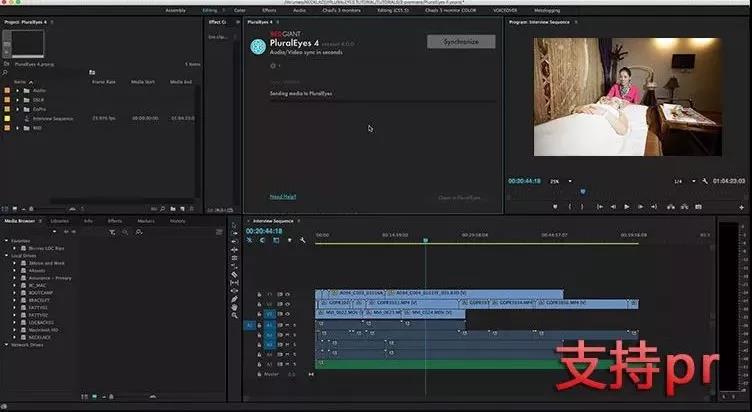Image resolution: width=752 pixels, height=412 pixels.
Task: Select the Zoom tool in the tools panel
Action: [x=234, y=316]
